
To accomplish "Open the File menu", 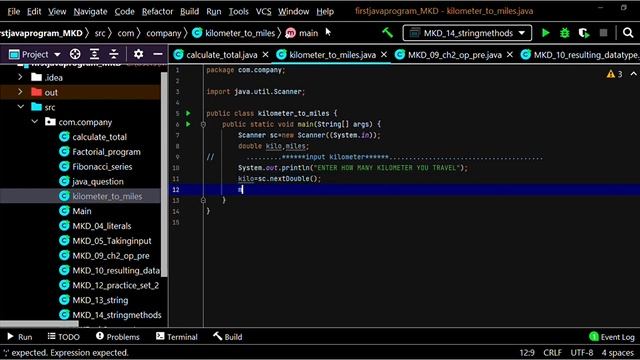I will tap(13, 11).
